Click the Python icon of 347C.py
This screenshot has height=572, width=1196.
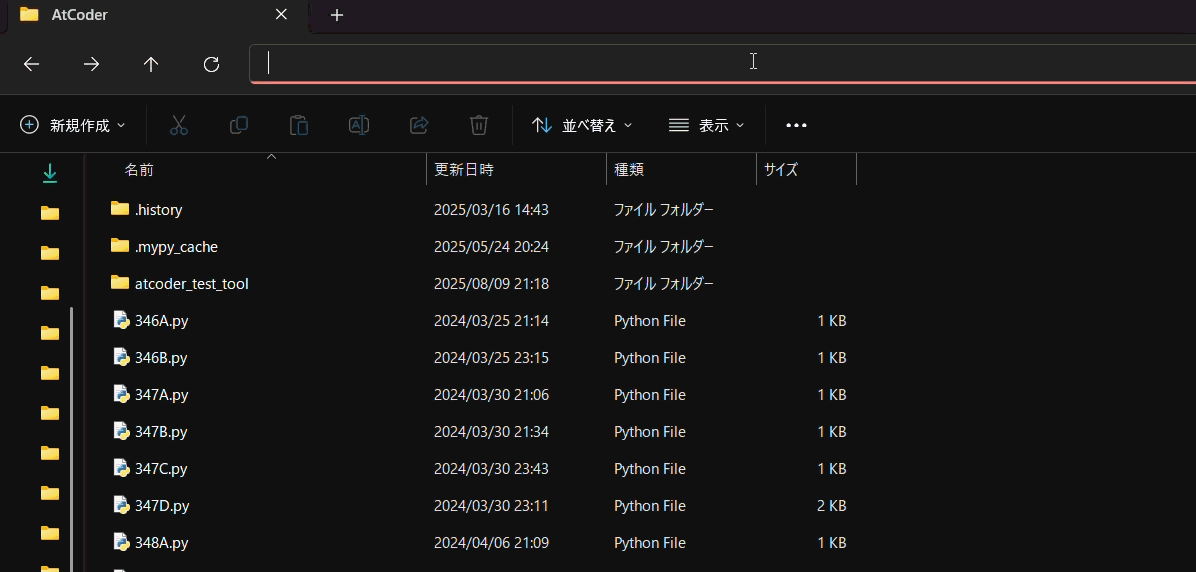point(121,468)
